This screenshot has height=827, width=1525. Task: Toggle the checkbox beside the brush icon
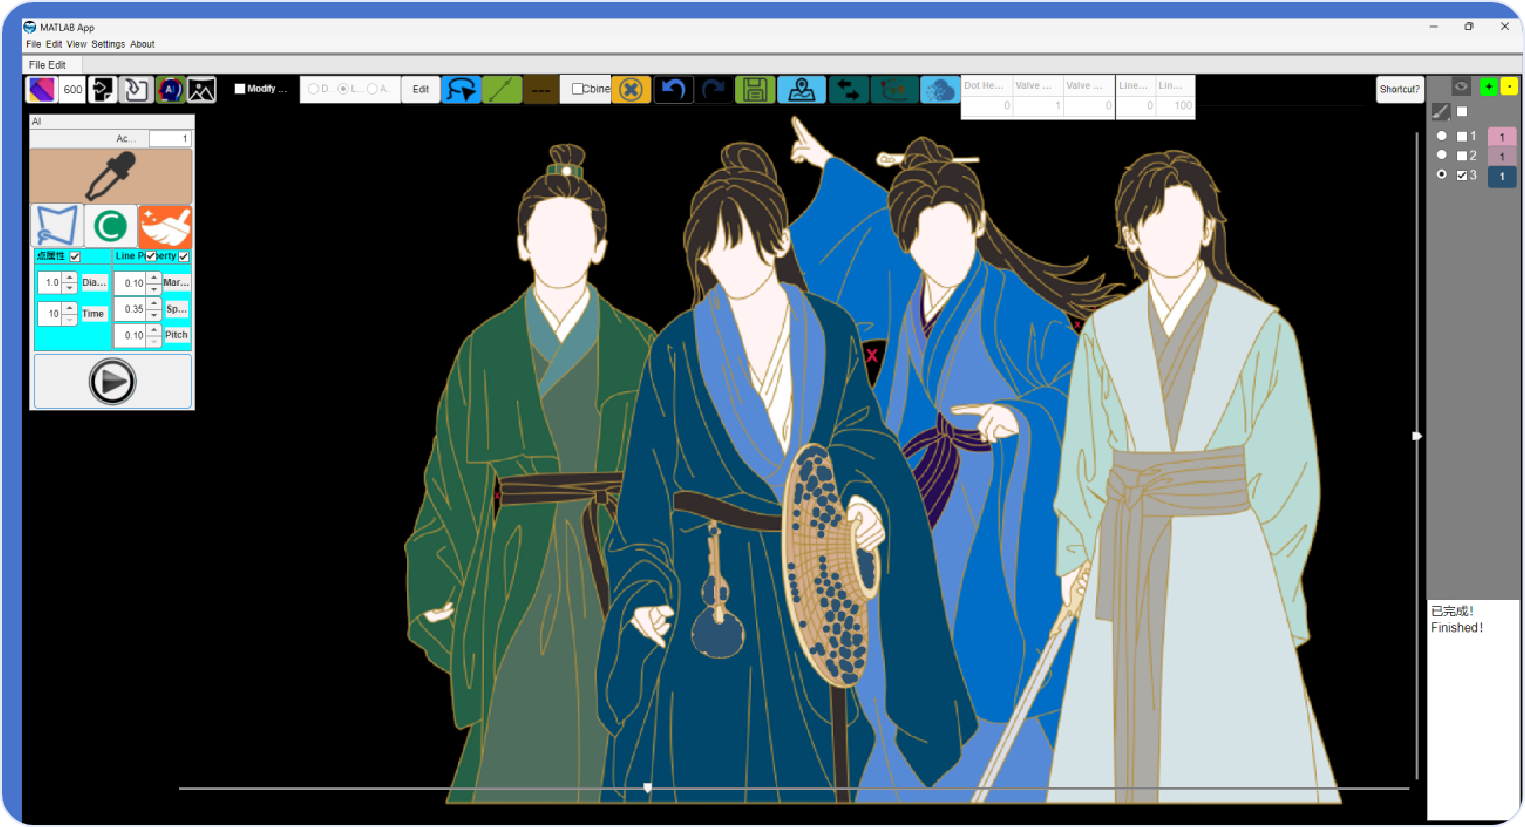(1462, 112)
